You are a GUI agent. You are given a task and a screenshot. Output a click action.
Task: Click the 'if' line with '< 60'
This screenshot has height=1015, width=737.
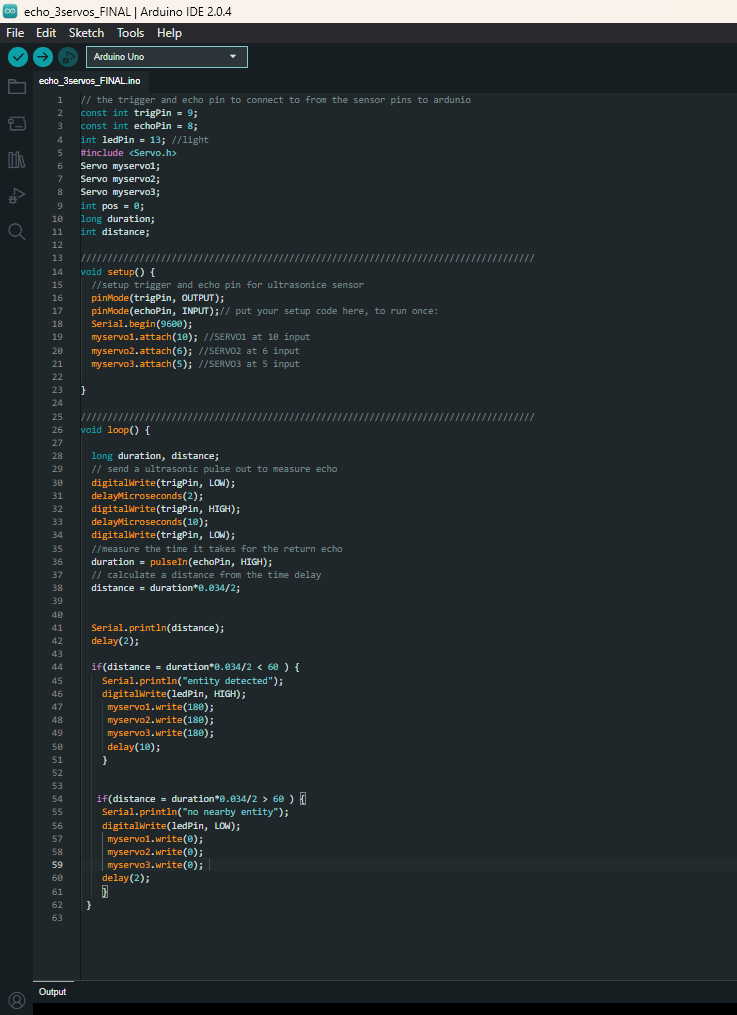click(195, 667)
